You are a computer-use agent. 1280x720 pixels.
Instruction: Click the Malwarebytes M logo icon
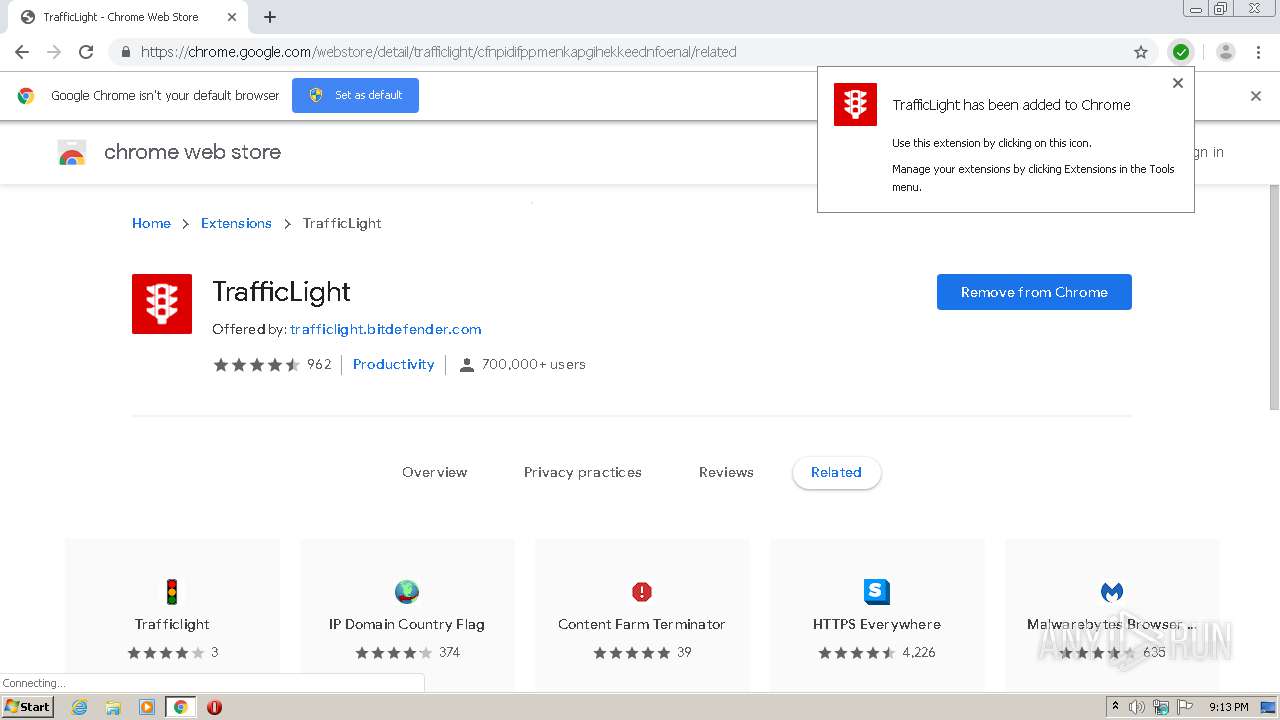click(1112, 592)
